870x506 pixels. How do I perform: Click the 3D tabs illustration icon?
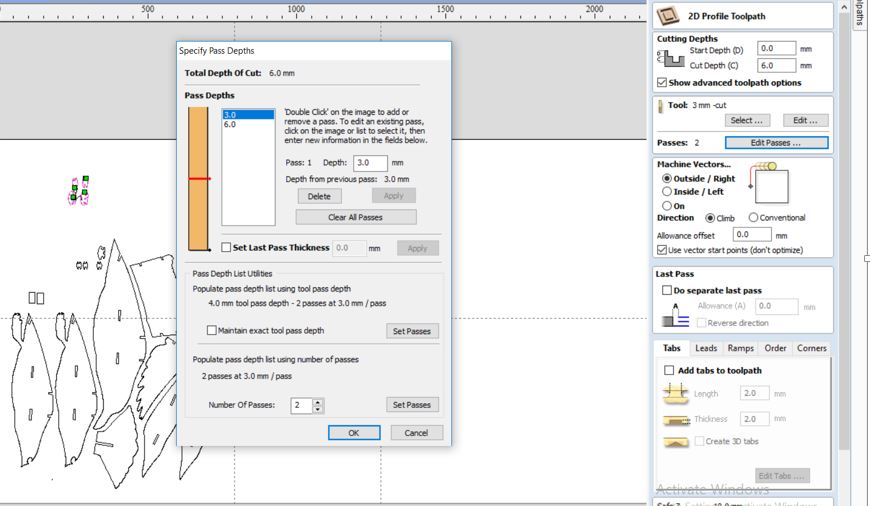pyautogui.click(x=675, y=442)
